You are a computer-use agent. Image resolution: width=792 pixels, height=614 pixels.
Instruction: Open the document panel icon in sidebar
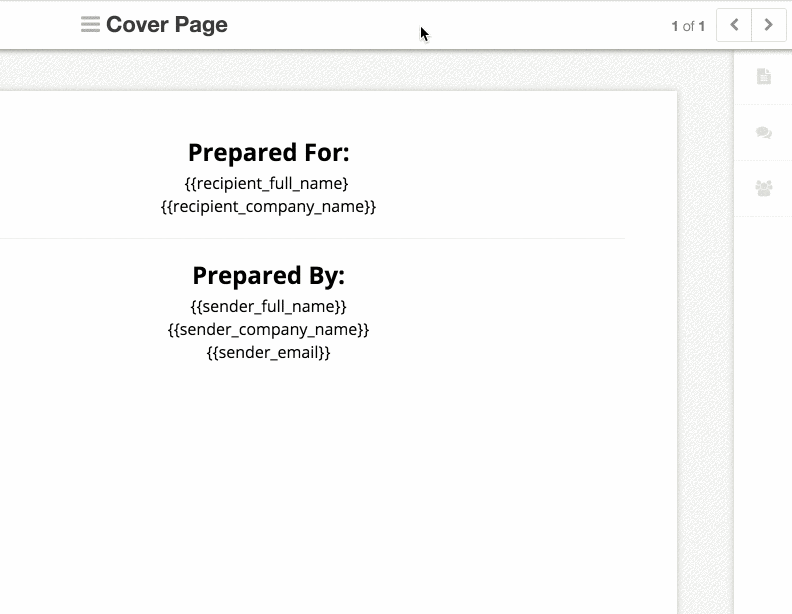[x=764, y=77]
